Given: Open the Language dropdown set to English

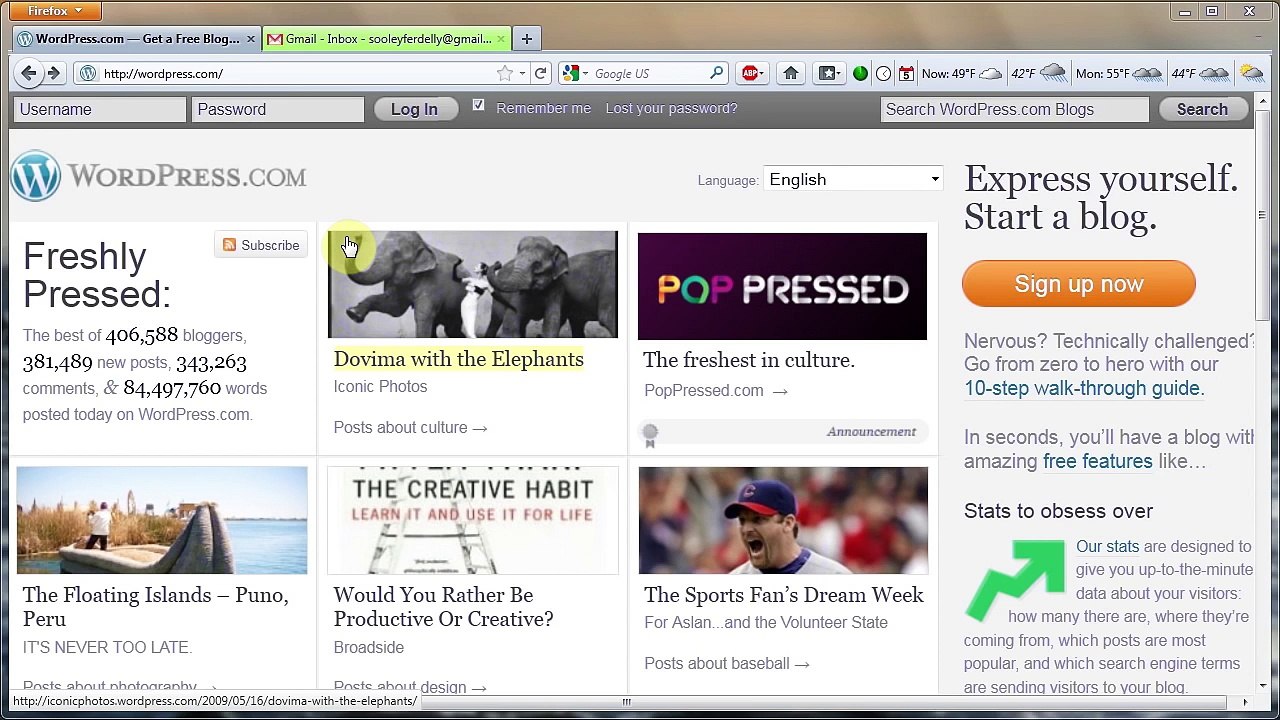Looking at the screenshot, I should coord(853,179).
